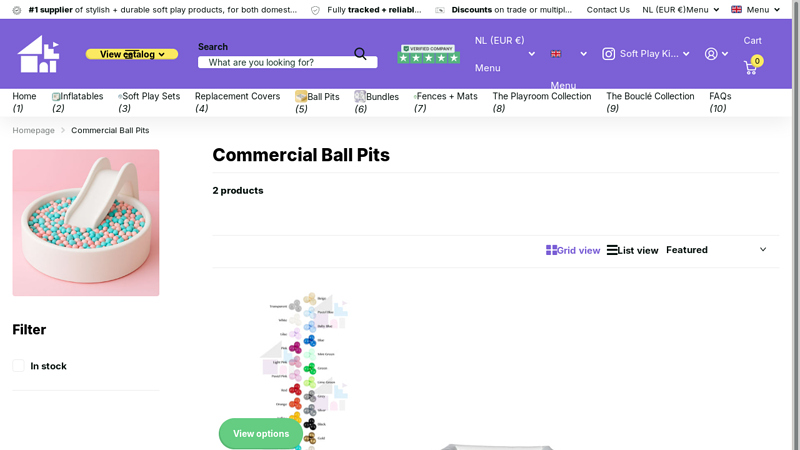Screen dimensions: 800x450
Task: Toggle the In stock filter checkbox
Action: pyautogui.click(x=18, y=366)
